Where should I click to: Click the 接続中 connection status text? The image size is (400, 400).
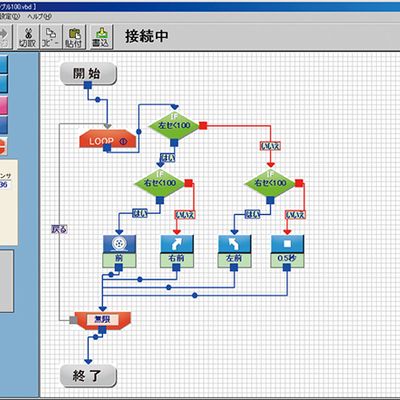(x=147, y=36)
